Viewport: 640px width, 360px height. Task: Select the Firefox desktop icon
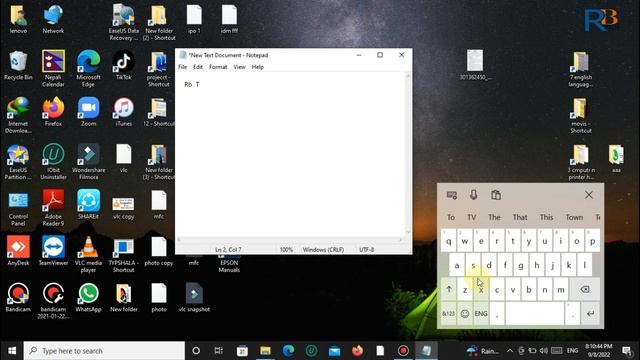[x=53, y=111]
